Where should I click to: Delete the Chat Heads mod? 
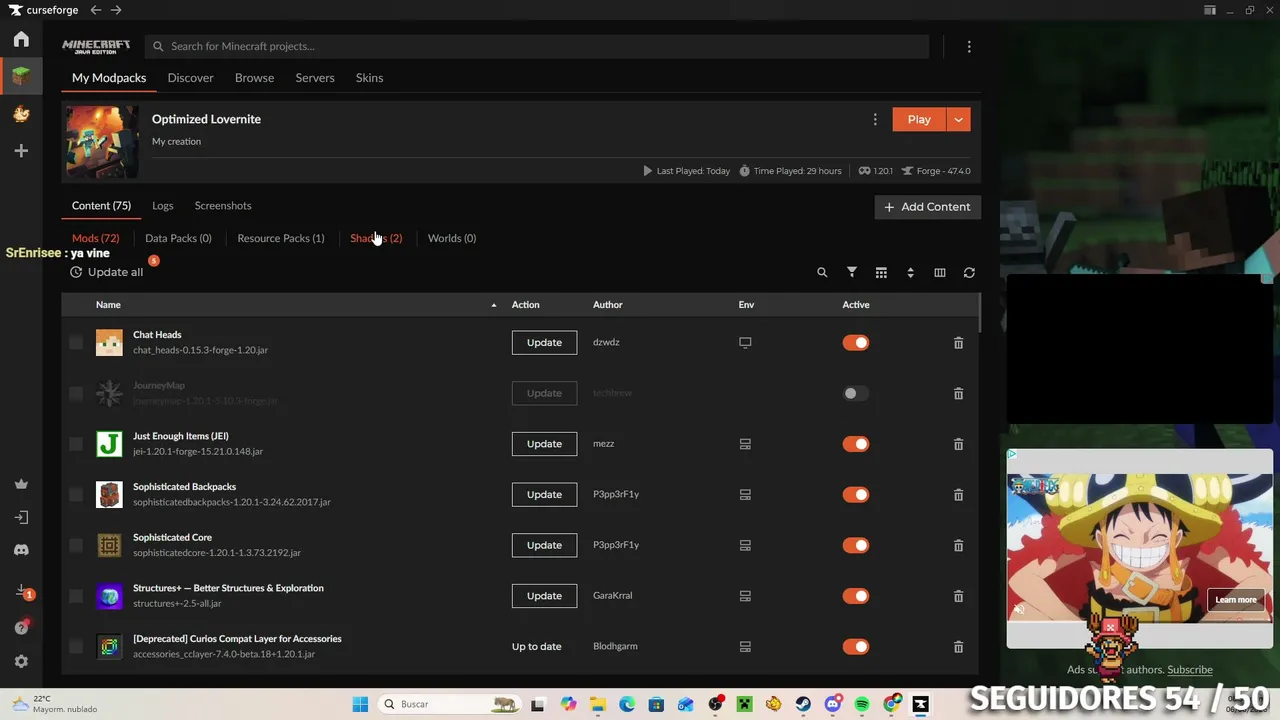[958, 343]
